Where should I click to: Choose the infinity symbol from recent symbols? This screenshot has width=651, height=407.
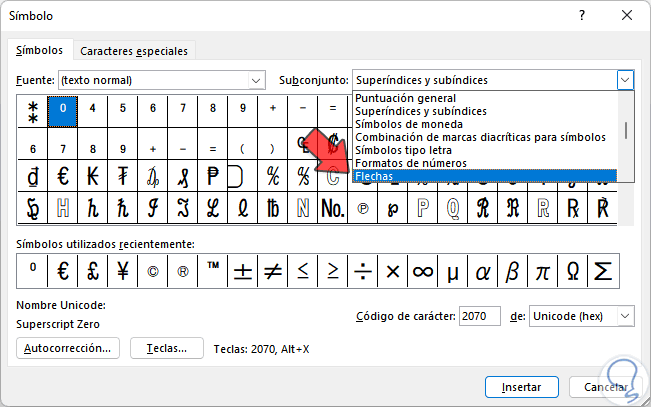[x=422, y=270]
